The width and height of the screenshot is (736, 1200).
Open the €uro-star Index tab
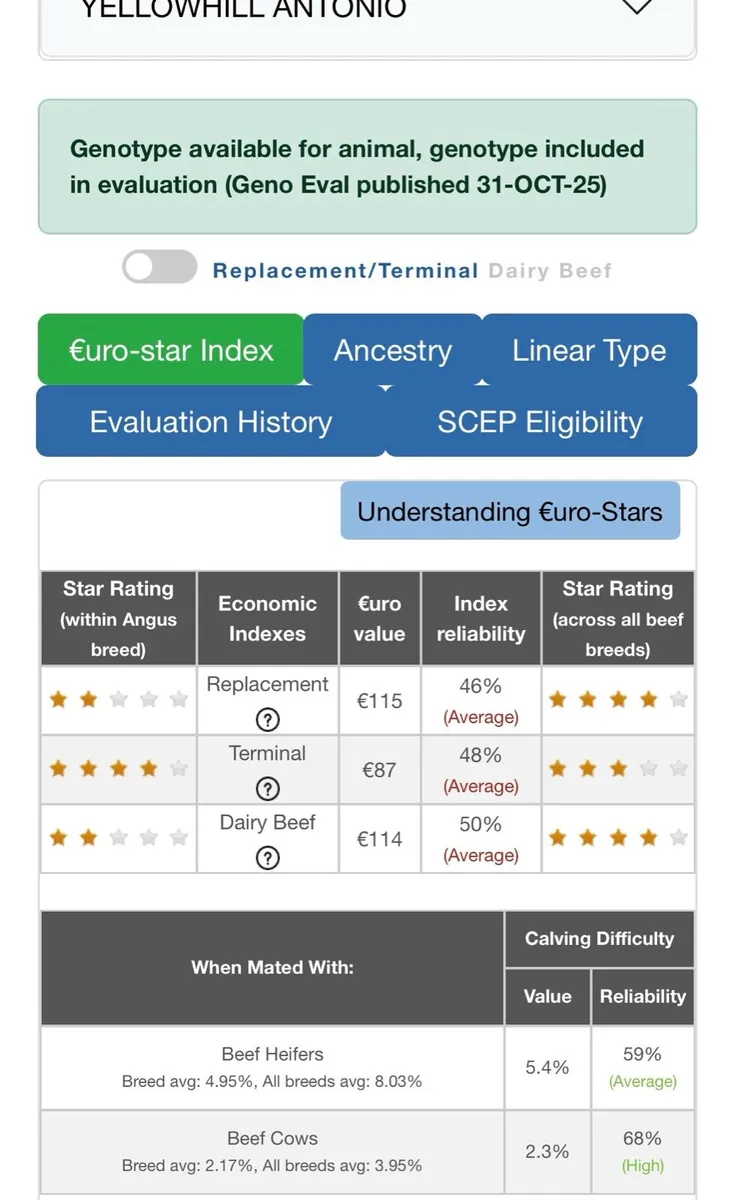point(171,350)
